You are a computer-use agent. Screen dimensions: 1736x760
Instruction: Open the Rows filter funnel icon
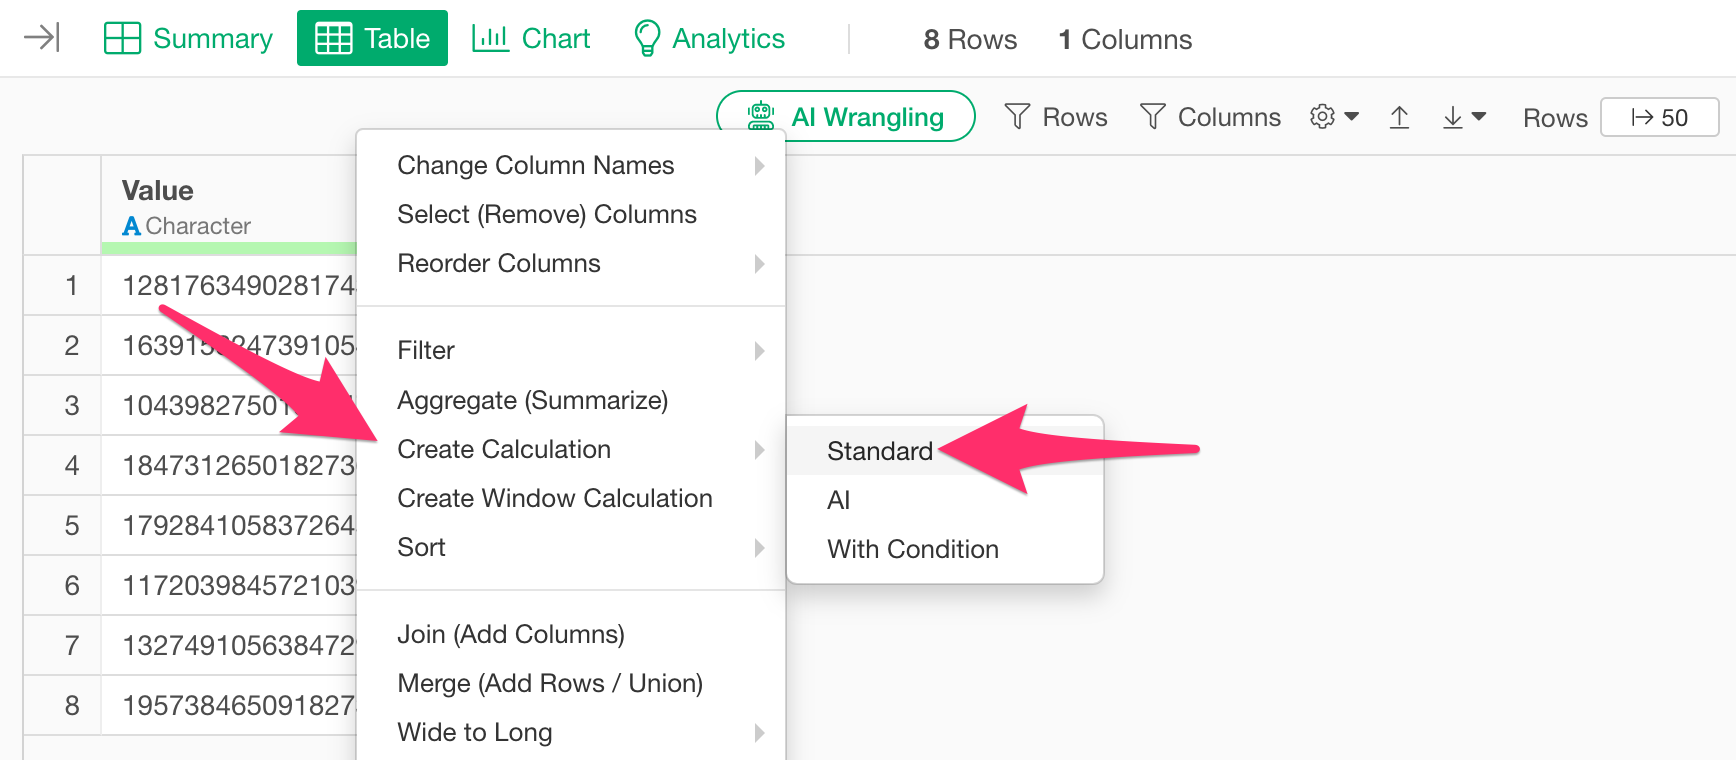point(1017,117)
